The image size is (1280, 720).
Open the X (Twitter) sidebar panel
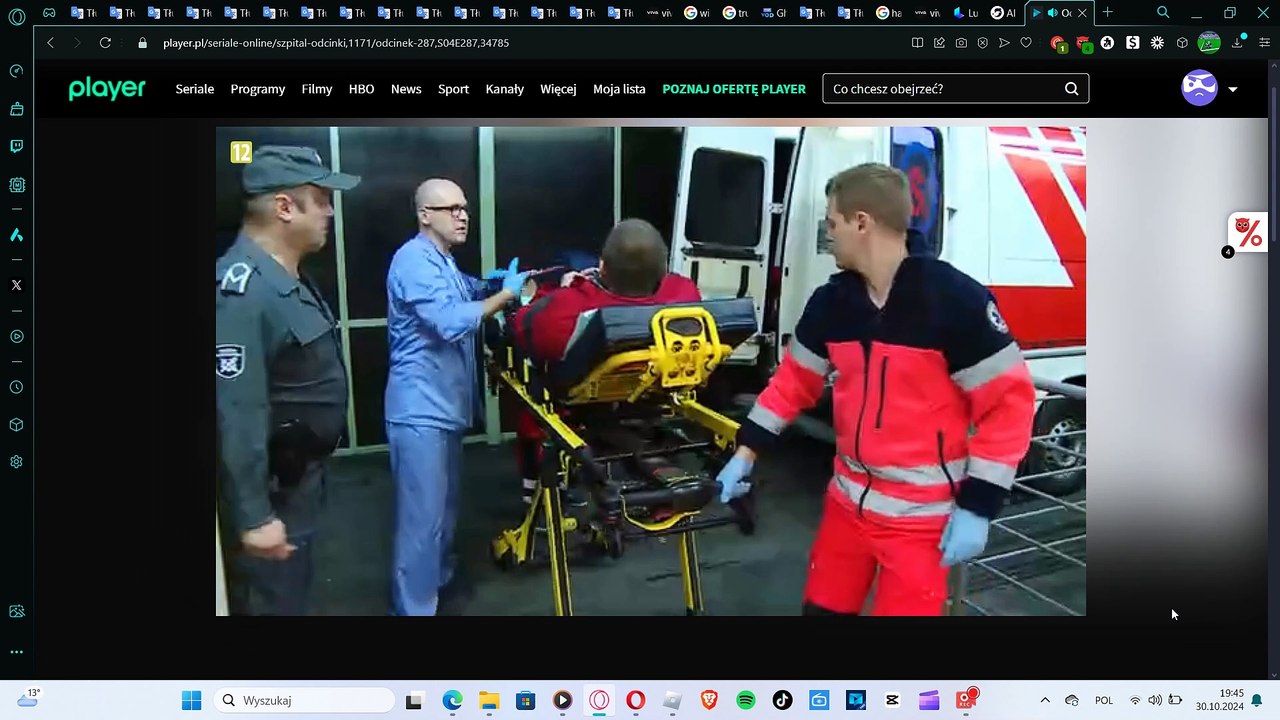pyautogui.click(x=16, y=285)
